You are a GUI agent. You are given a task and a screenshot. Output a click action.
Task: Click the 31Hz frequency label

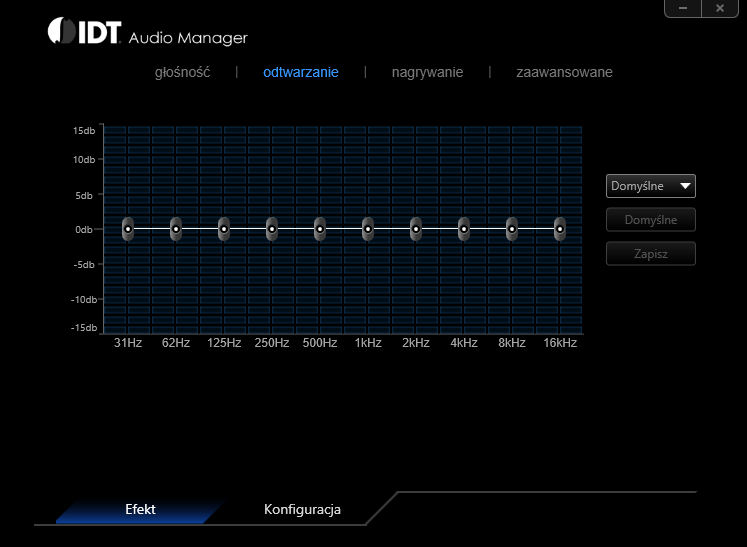pos(128,343)
